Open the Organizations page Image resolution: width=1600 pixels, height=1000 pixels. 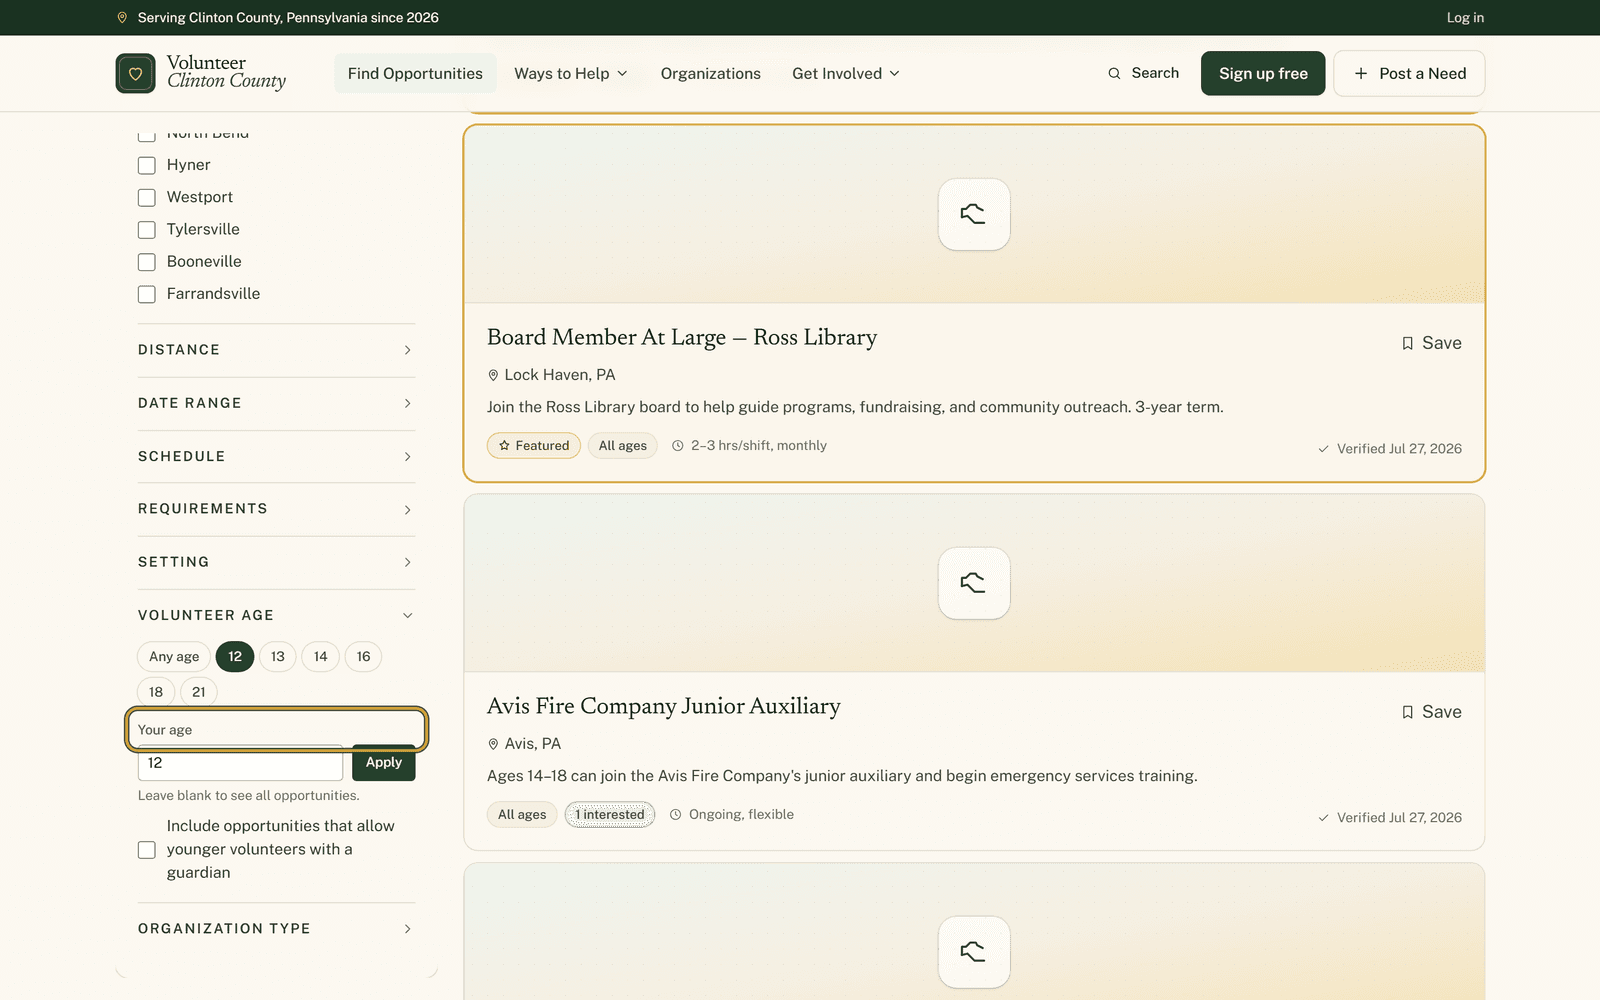point(711,73)
